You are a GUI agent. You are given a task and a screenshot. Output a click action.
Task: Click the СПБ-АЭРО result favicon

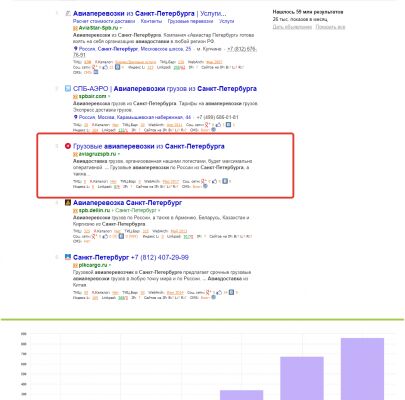(68, 89)
